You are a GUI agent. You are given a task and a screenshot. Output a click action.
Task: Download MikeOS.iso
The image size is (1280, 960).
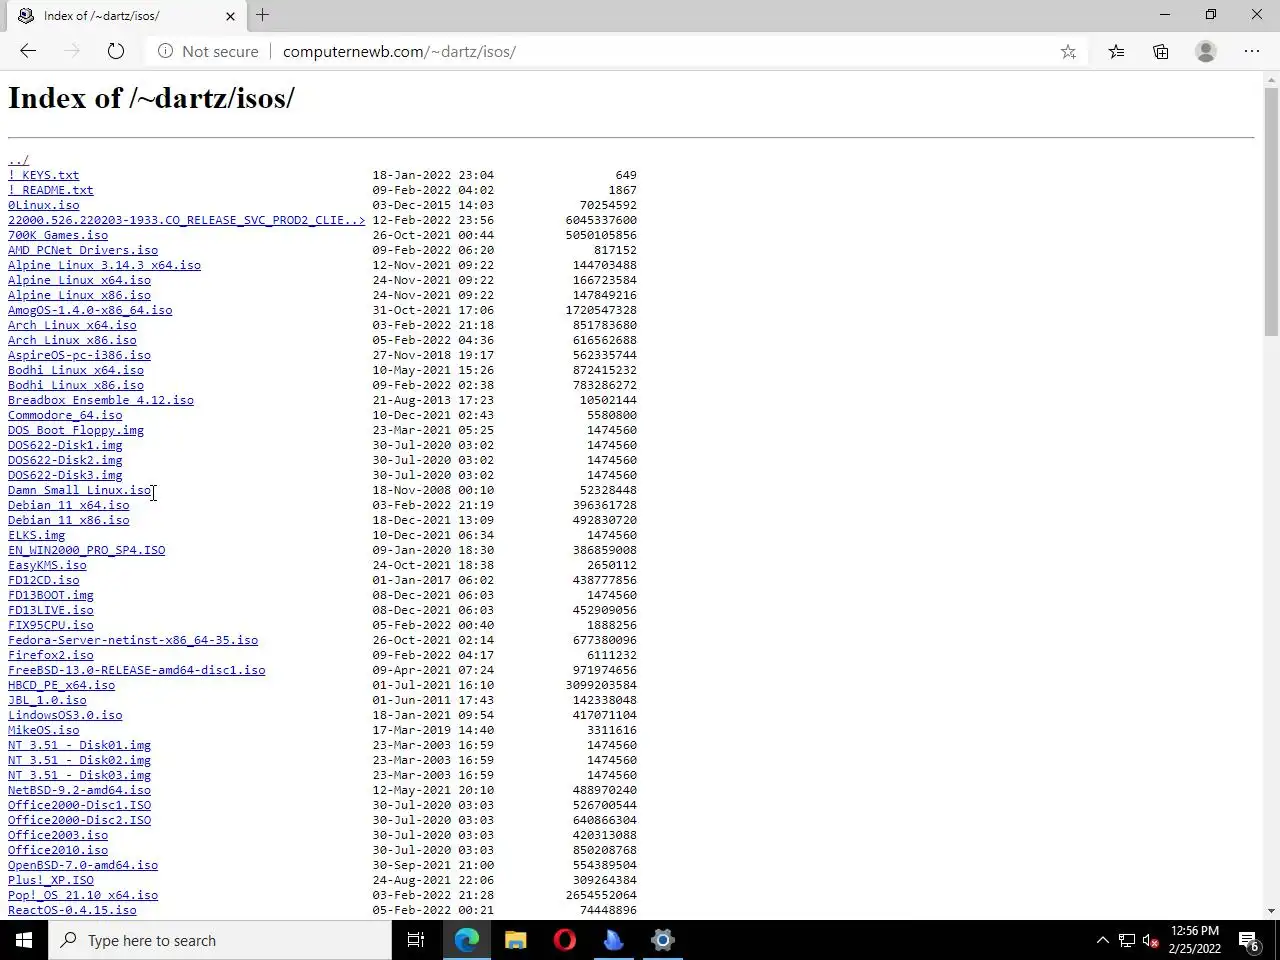pyautogui.click(x=43, y=730)
